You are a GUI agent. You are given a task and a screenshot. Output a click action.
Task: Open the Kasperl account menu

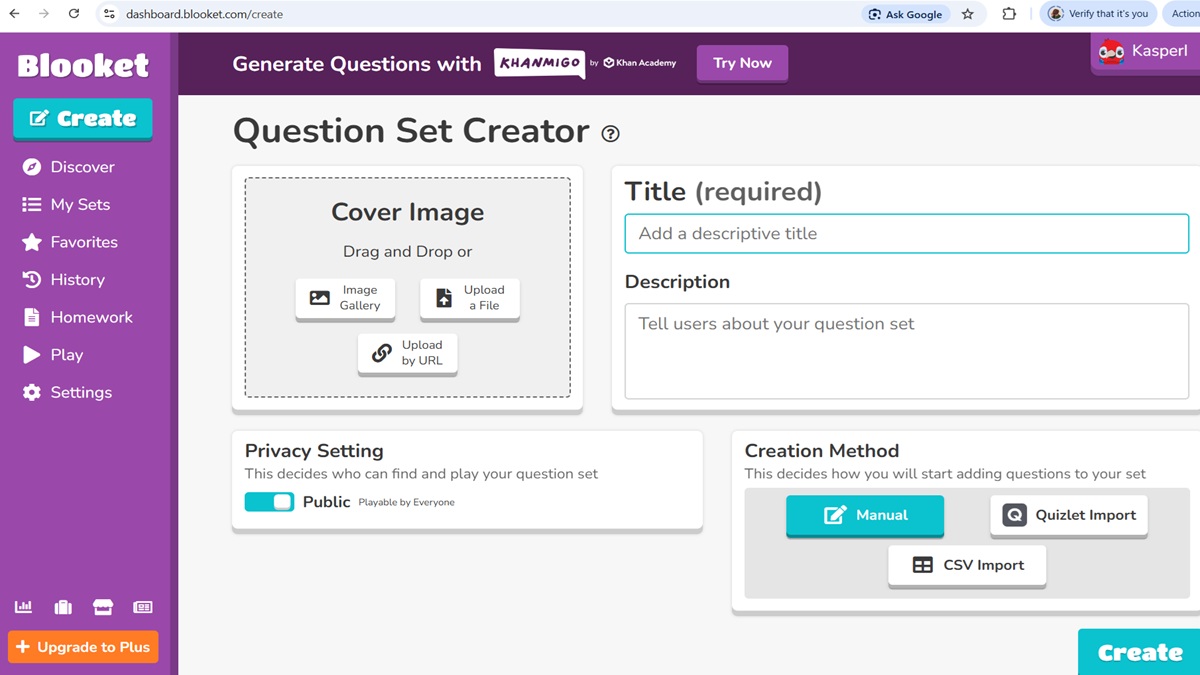[1145, 51]
